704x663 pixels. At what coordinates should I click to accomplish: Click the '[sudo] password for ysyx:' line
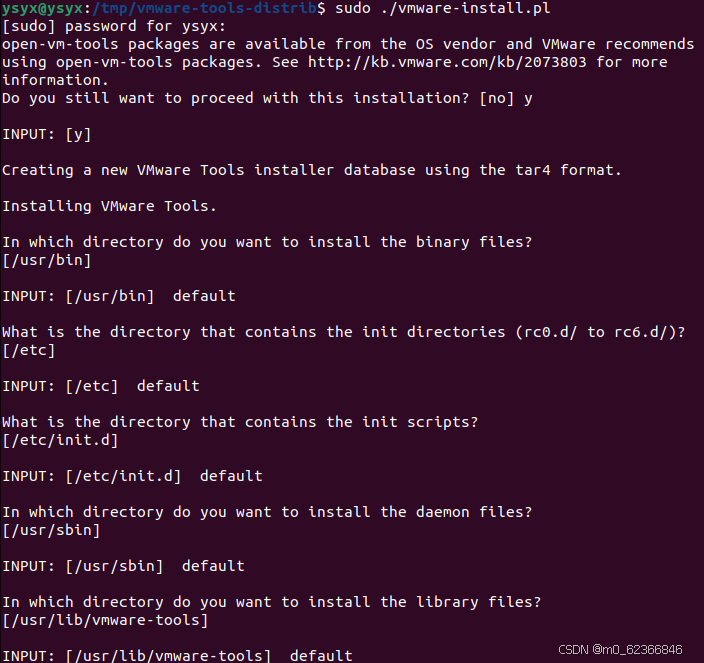pos(114,26)
